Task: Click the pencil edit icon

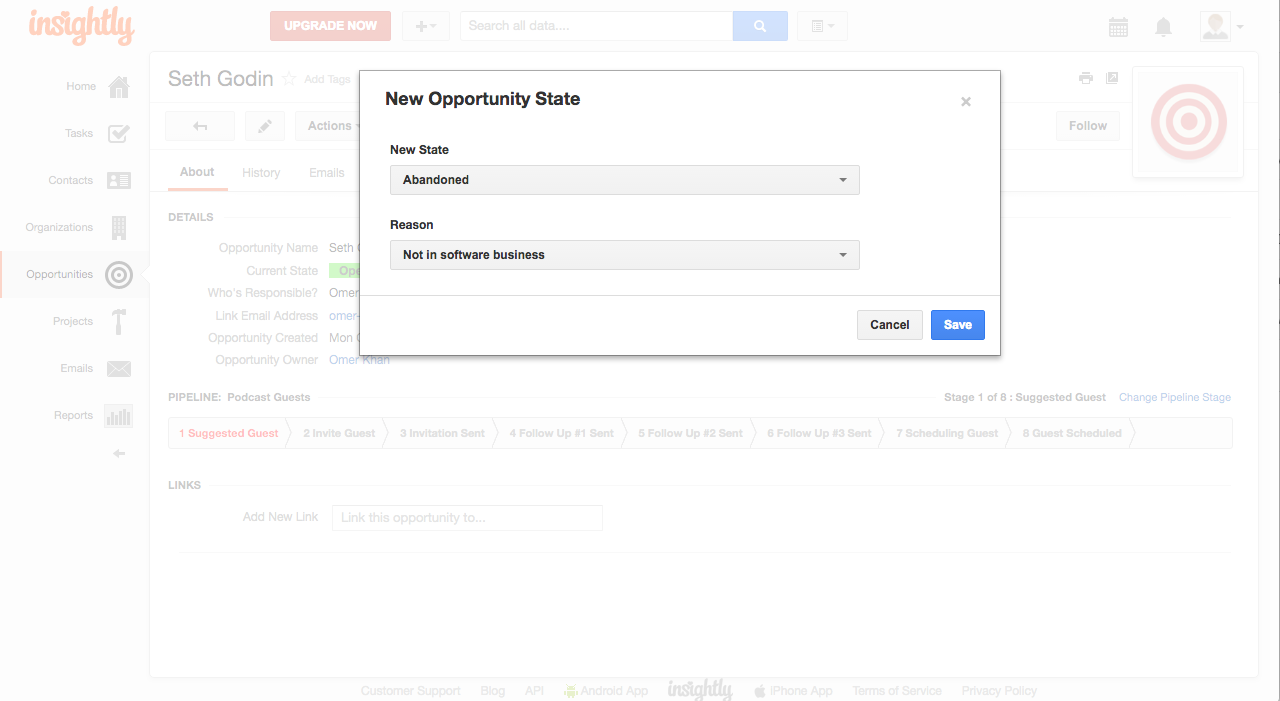Action: pos(265,126)
